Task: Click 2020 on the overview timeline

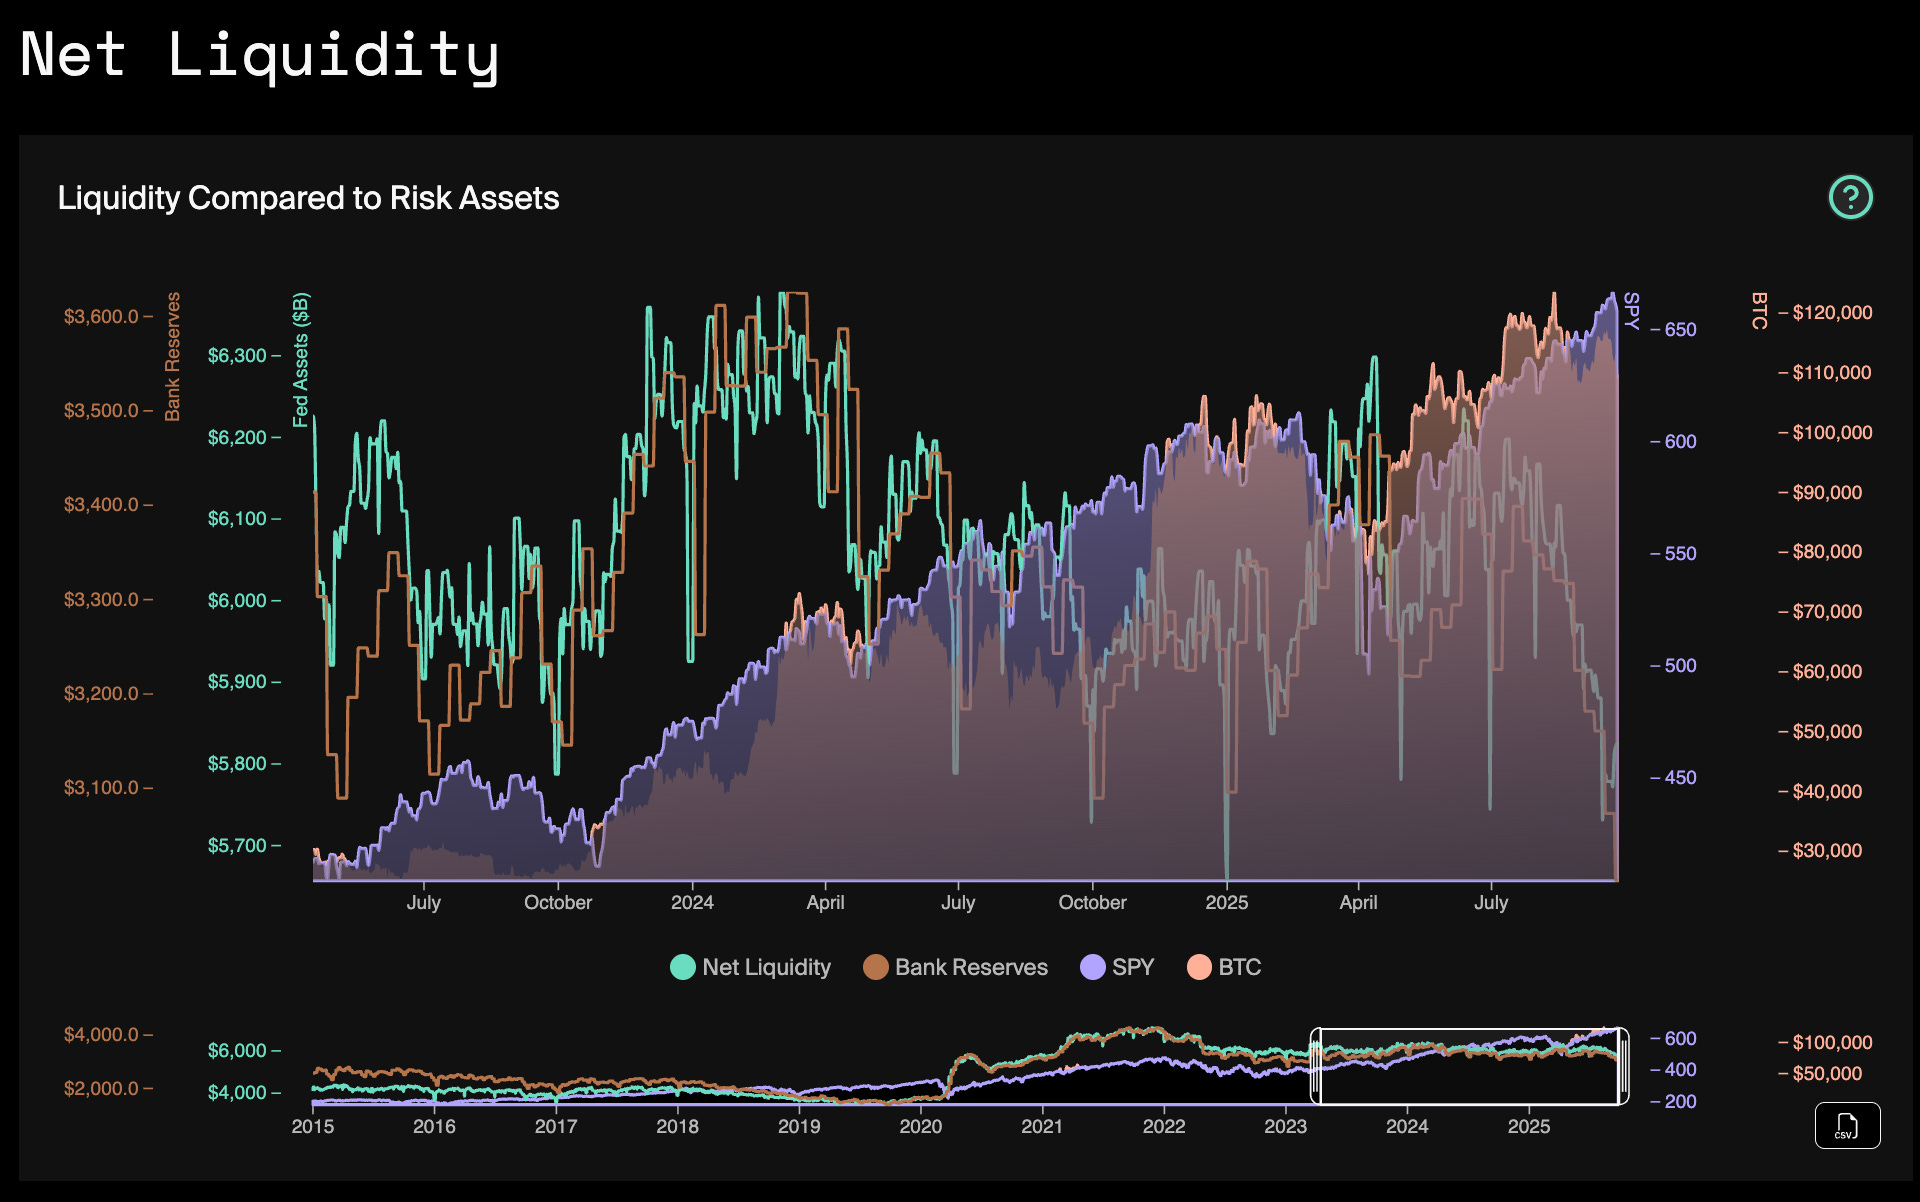Action: point(920,1126)
